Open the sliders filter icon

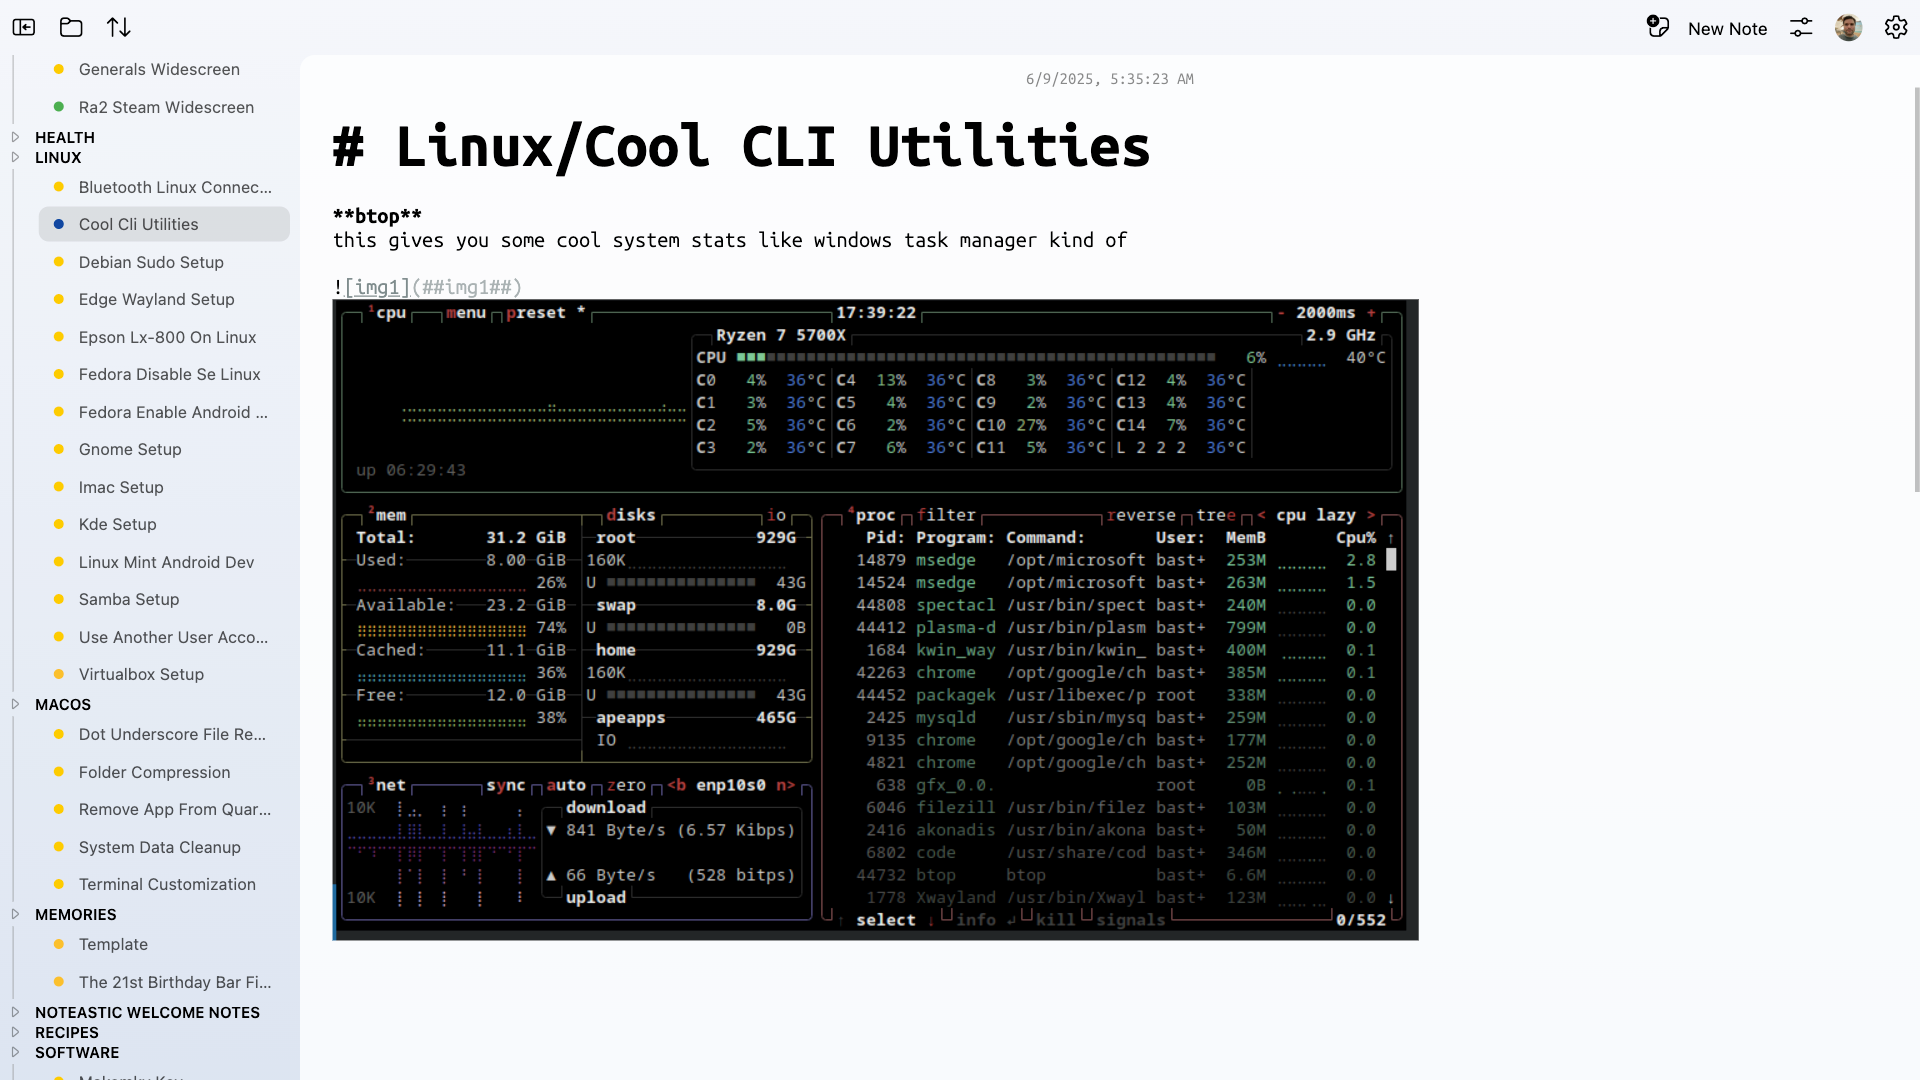click(1801, 28)
